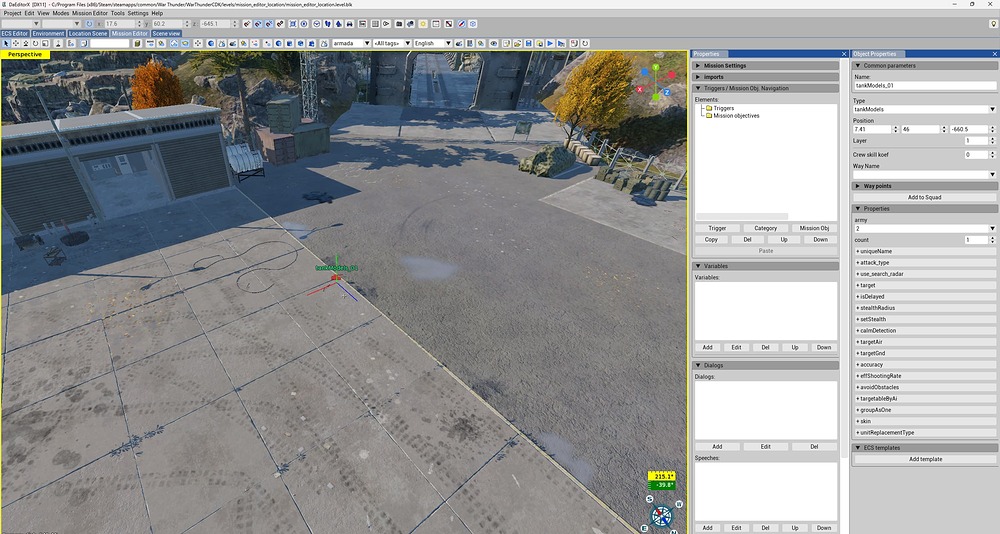The height and width of the screenshot is (534, 1000).
Task: Click the Add to Squad button
Action: (x=925, y=197)
